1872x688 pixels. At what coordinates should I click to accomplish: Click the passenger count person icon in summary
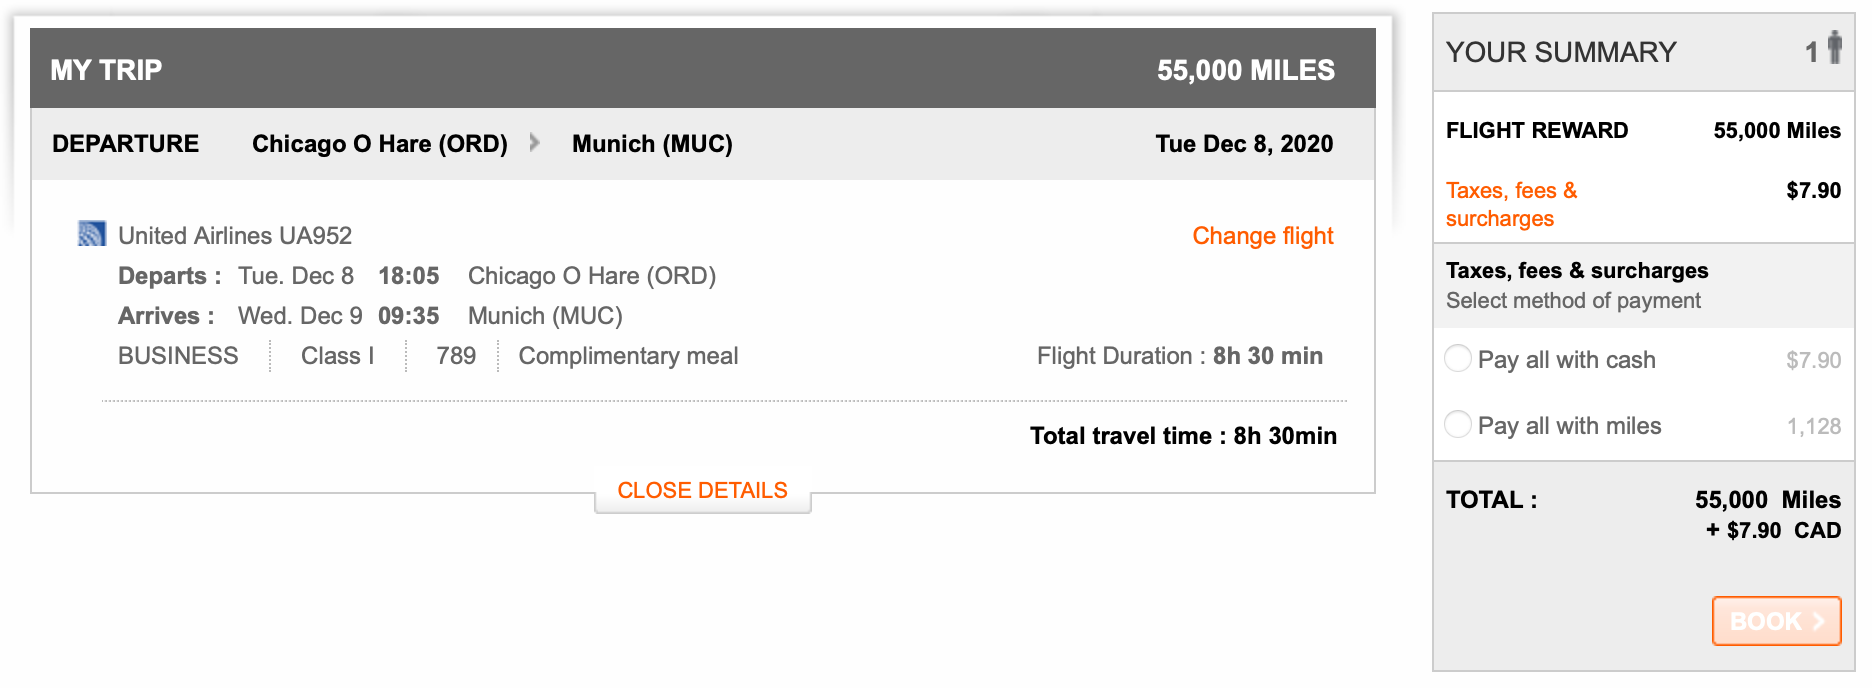tap(1837, 50)
